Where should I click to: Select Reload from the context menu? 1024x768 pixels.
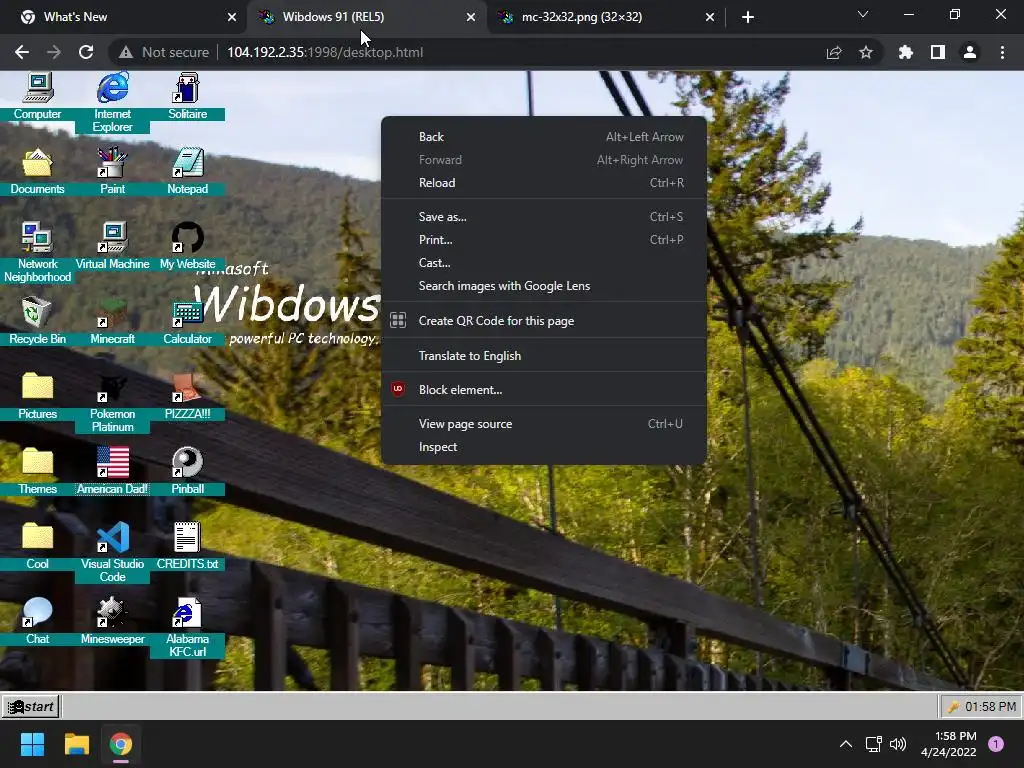(543, 183)
